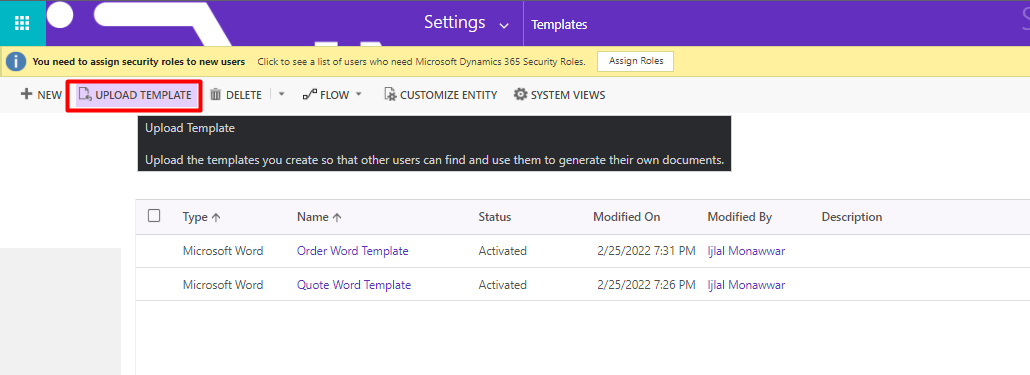The height and width of the screenshot is (375, 1030).
Task: Click the plus icon for New
Action: (x=26, y=95)
